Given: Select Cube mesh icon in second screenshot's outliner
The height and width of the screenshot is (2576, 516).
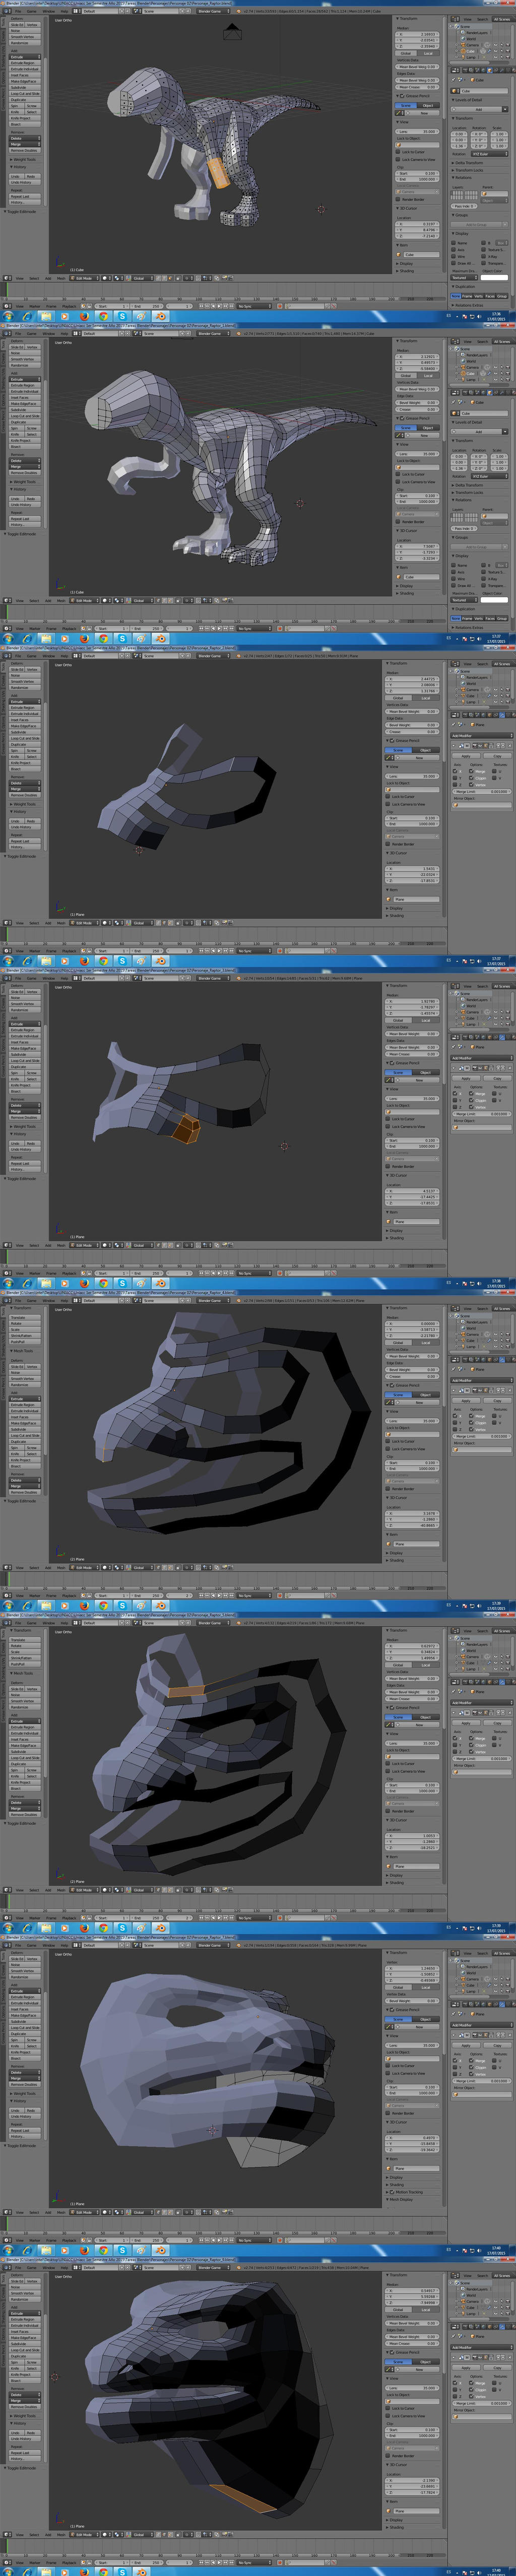Looking at the screenshot, I should (x=463, y=373).
